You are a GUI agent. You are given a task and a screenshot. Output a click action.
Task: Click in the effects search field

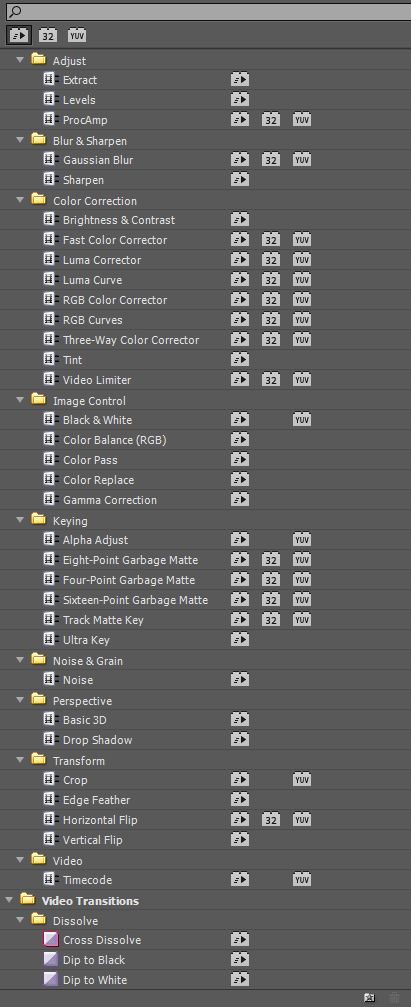211,12
